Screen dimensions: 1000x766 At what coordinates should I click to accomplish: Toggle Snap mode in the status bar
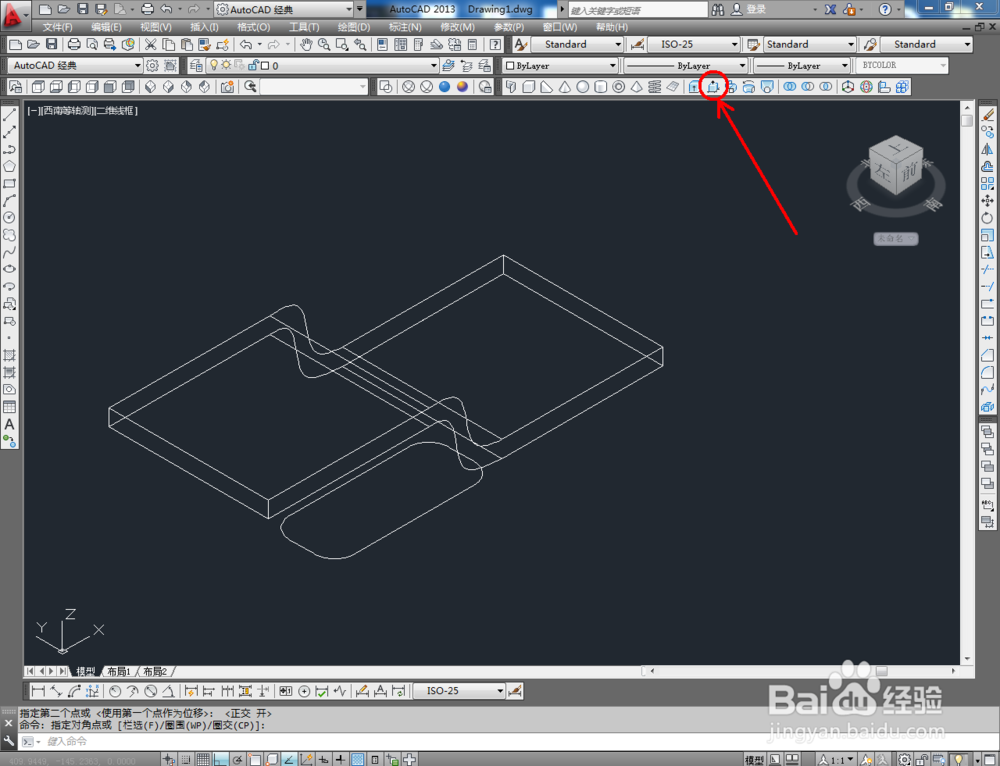(186, 760)
